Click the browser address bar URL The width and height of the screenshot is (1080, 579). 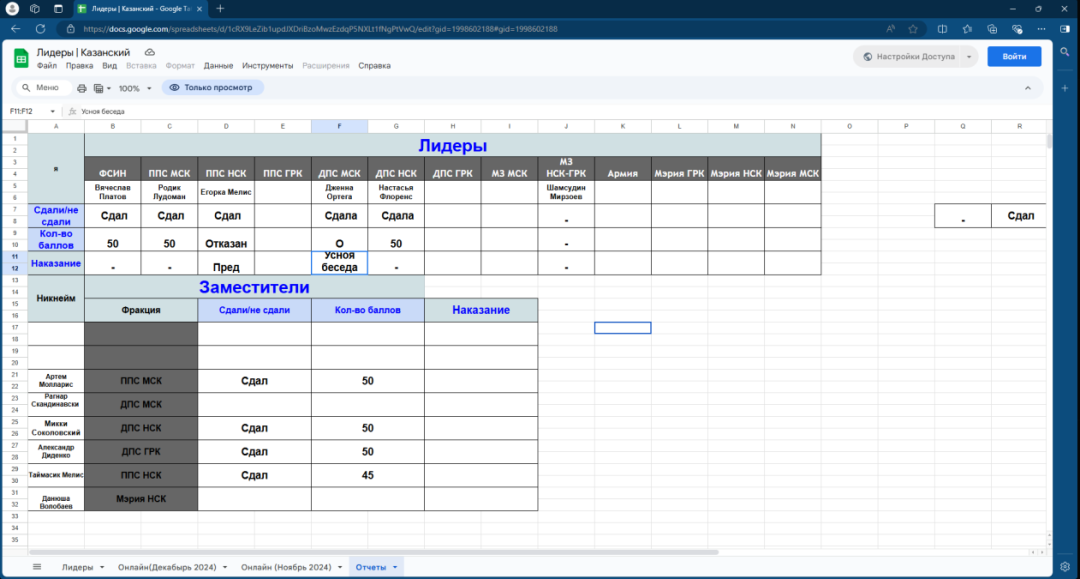click(320, 29)
